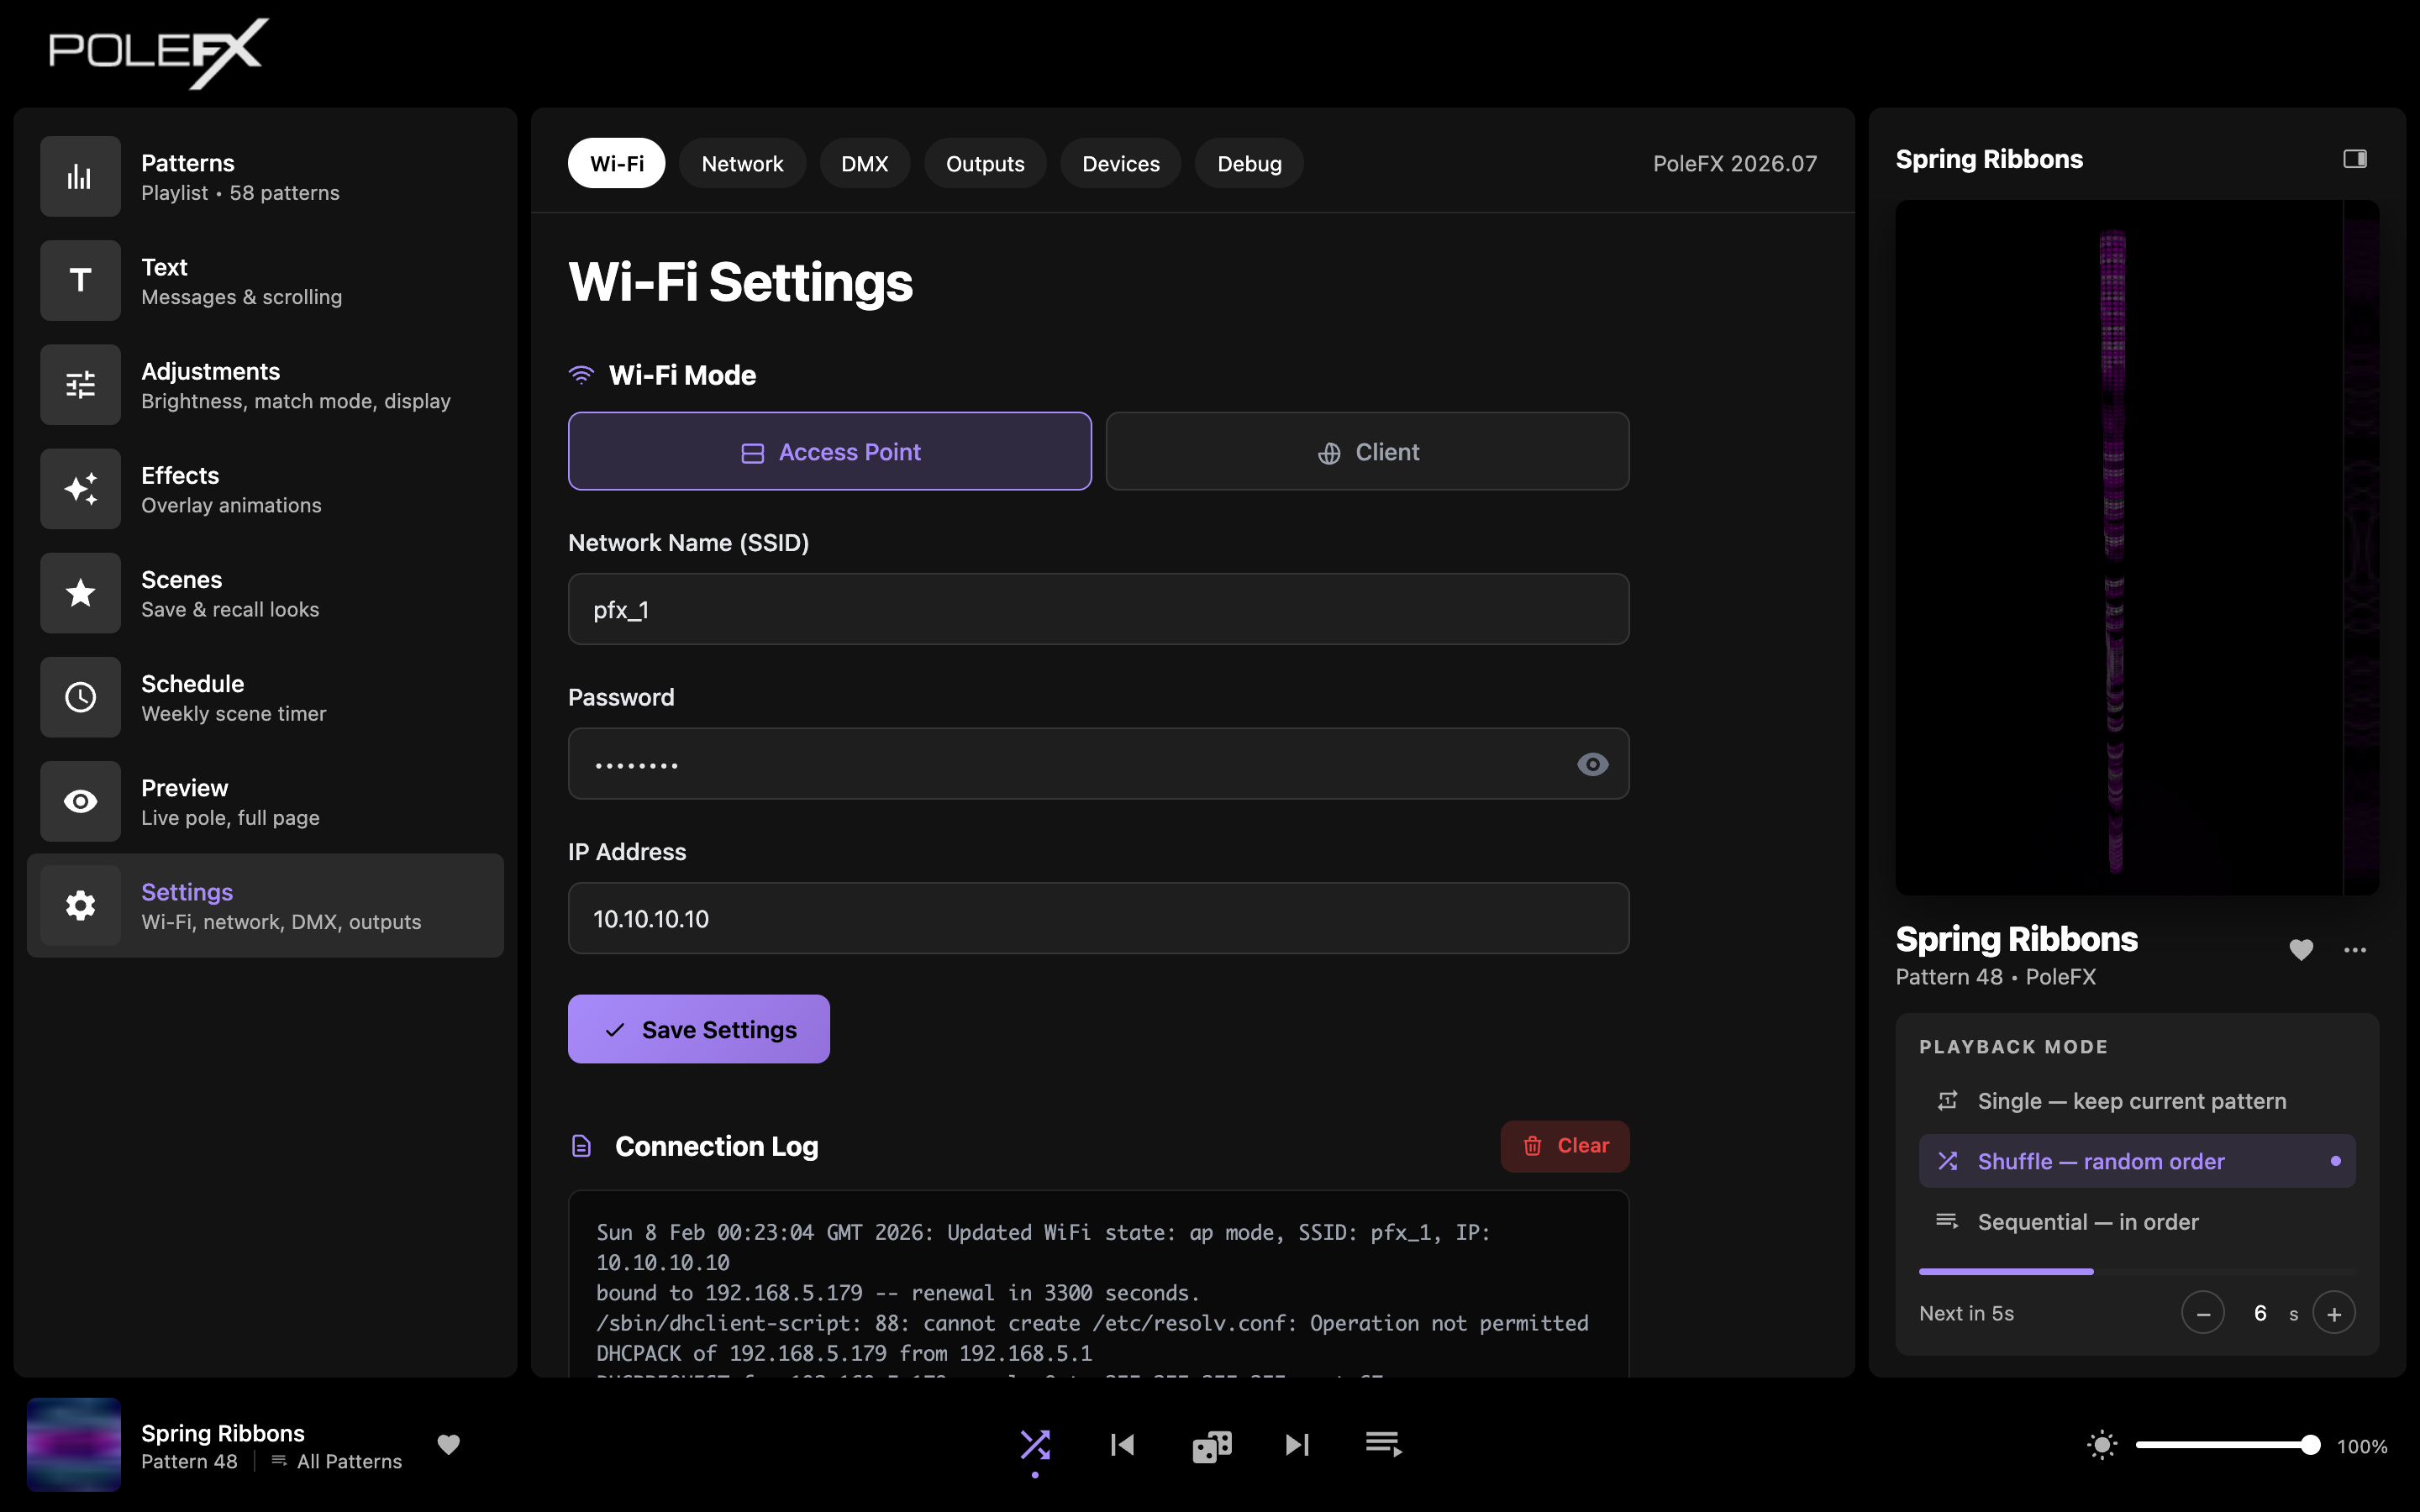Click the 100% brightness value
This screenshot has height=1512, width=2420.
pyautogui.click(x=2362, y=1446)
